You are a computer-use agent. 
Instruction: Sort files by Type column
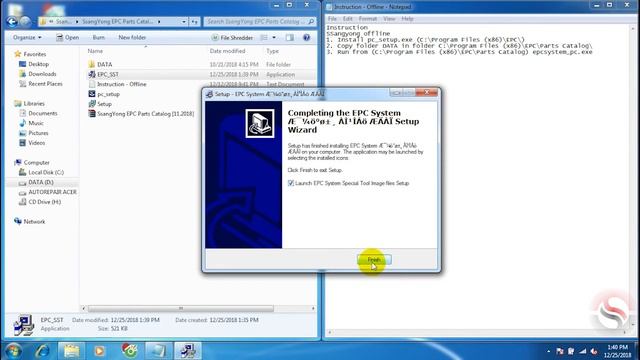[272, 51]
